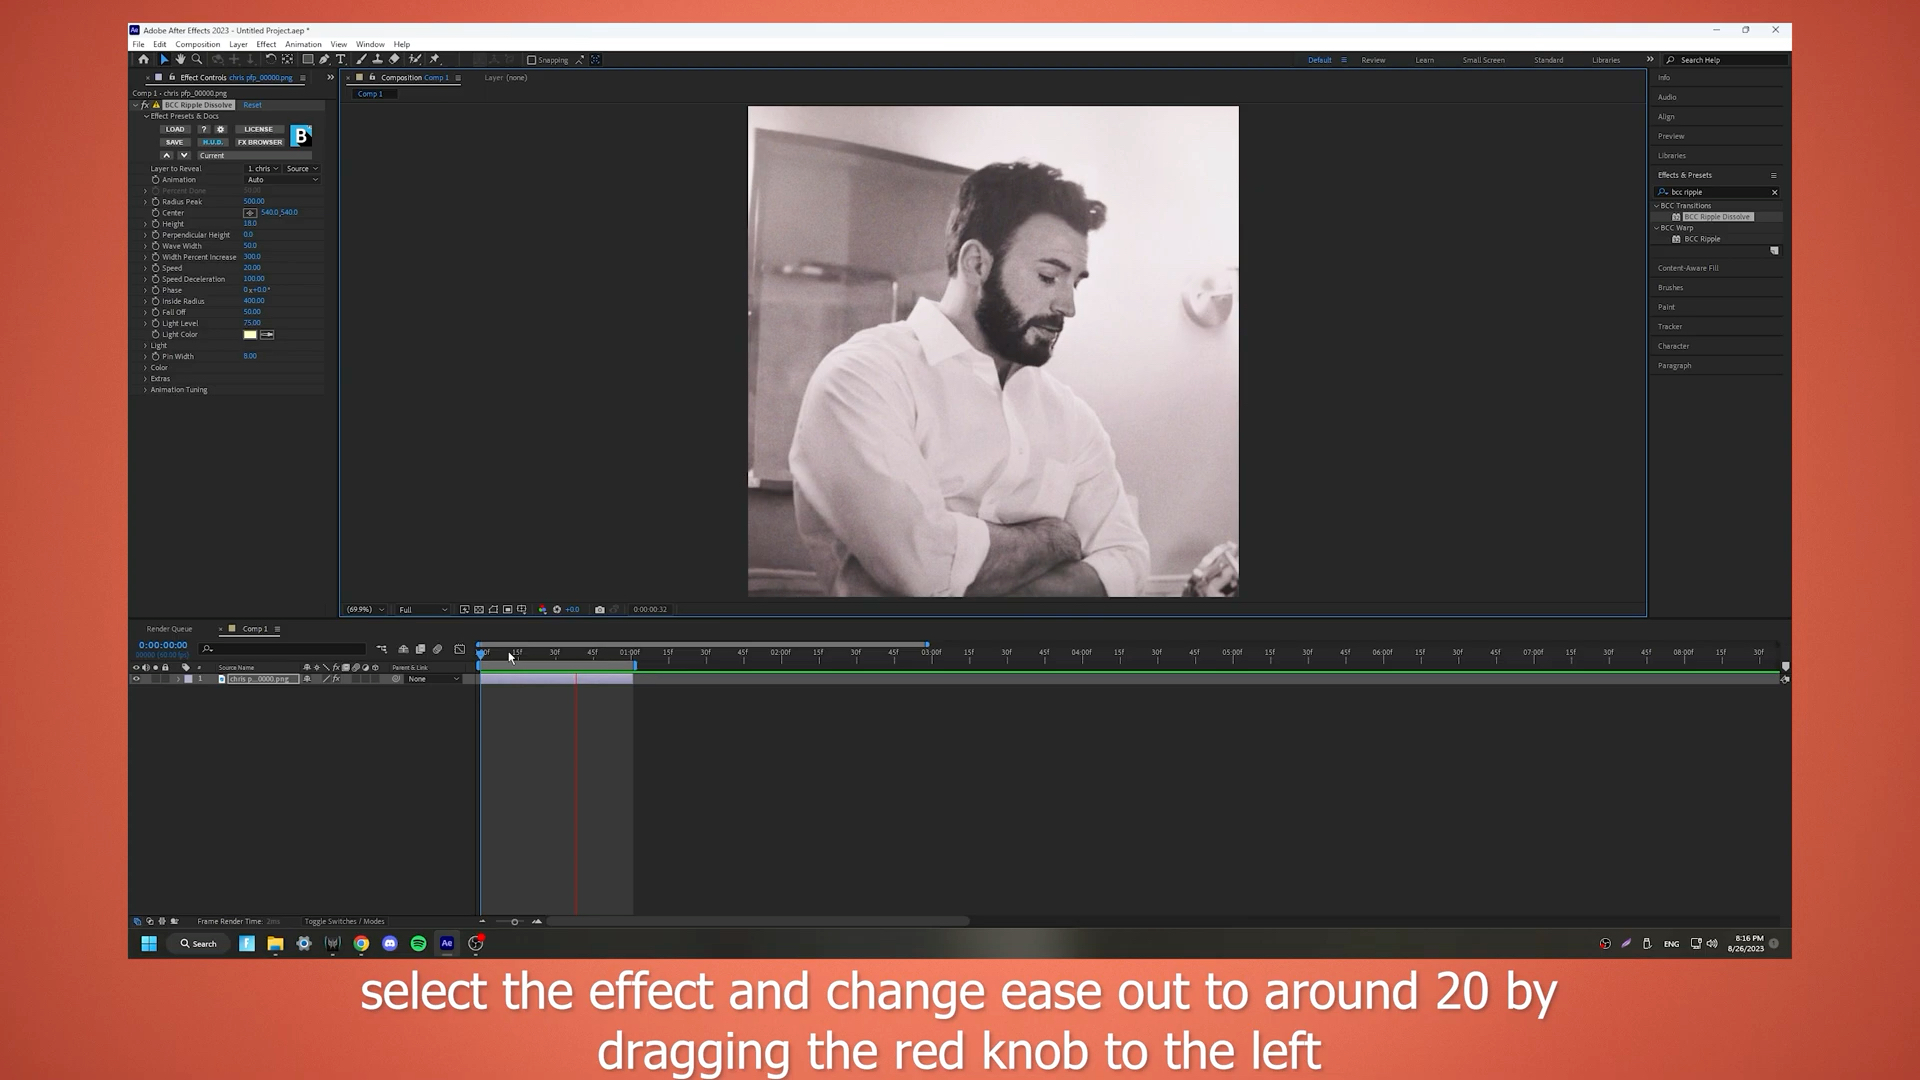Select the Puppet Pin tool

(x=434, y=59)
